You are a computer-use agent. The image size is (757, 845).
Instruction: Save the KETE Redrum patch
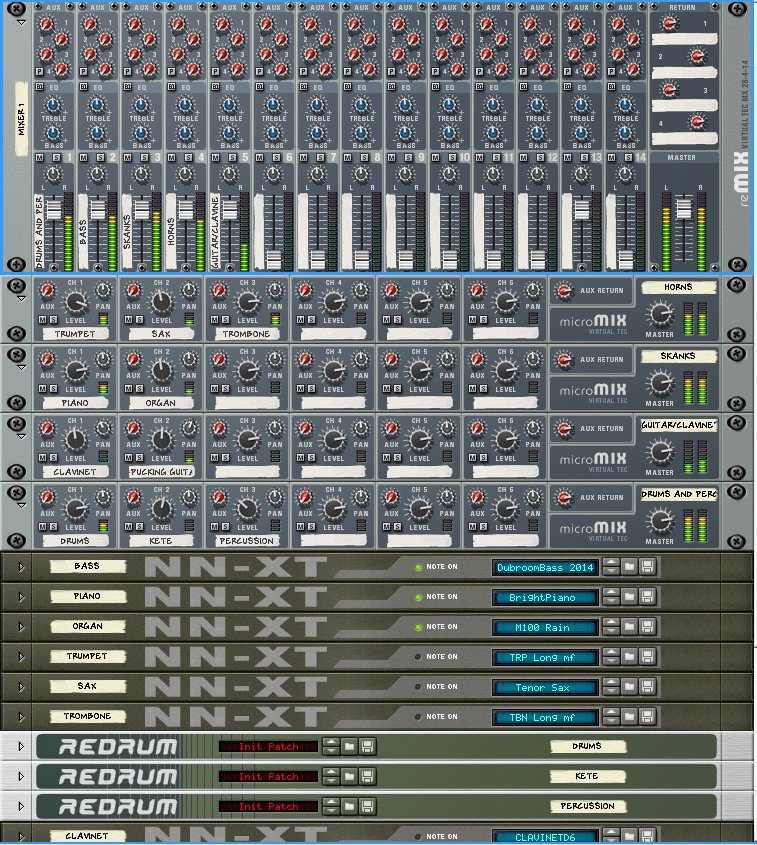(368, 776)
